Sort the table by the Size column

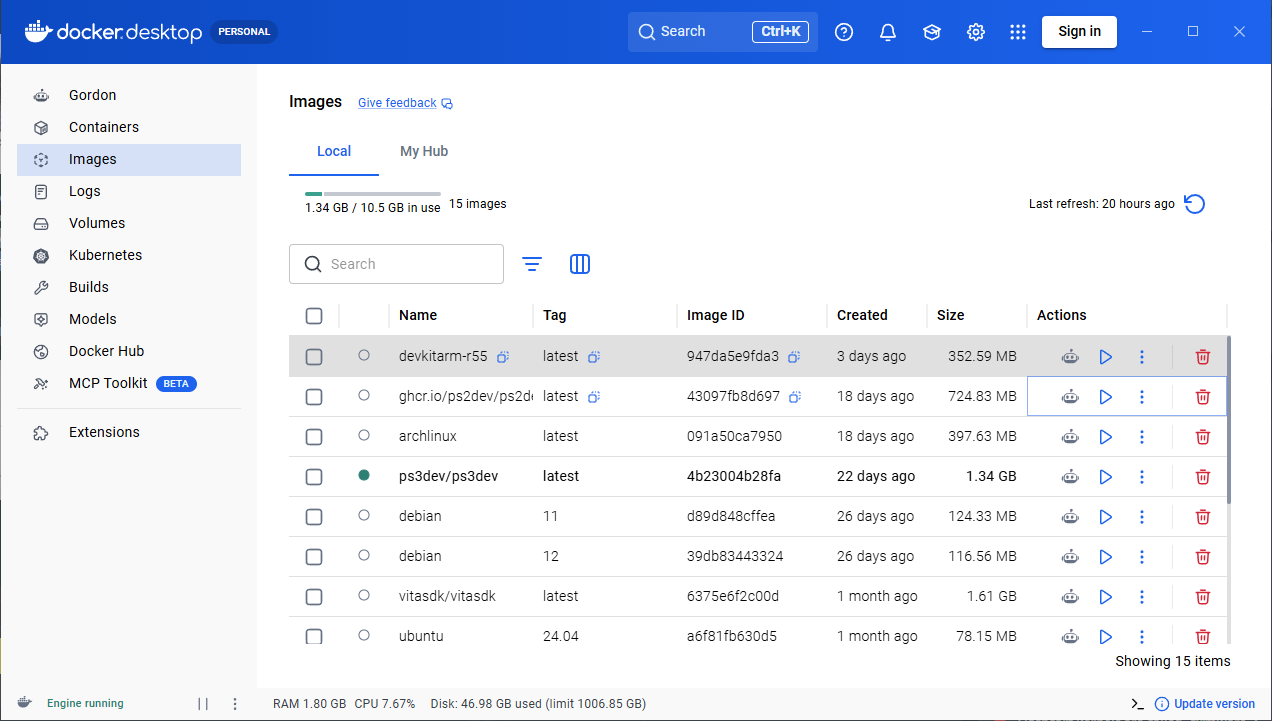click(x=950, y=315)
